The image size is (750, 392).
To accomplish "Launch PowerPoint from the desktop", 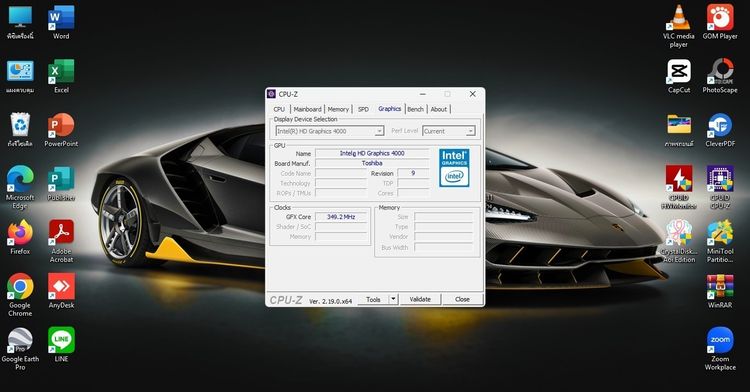I will [x=61, y=130].
